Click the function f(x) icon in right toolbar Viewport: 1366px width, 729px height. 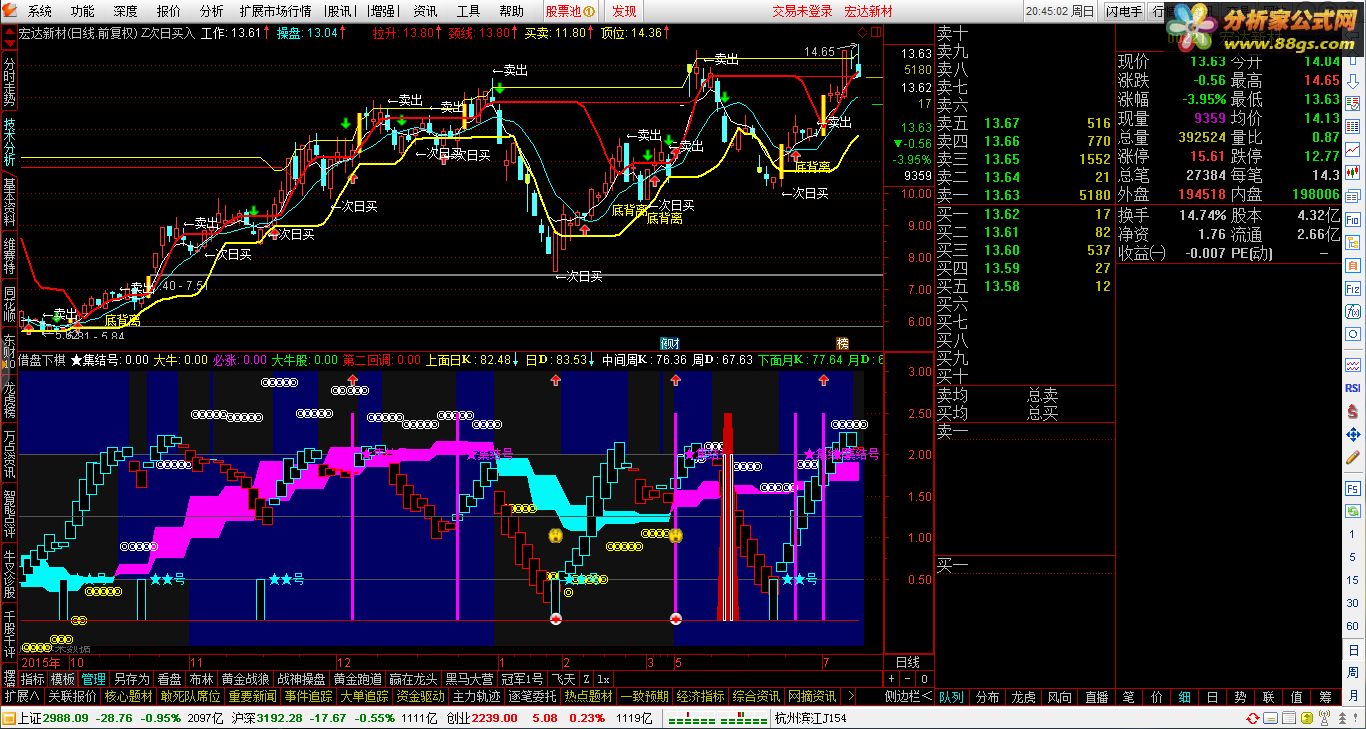[x=1353, y=310]
